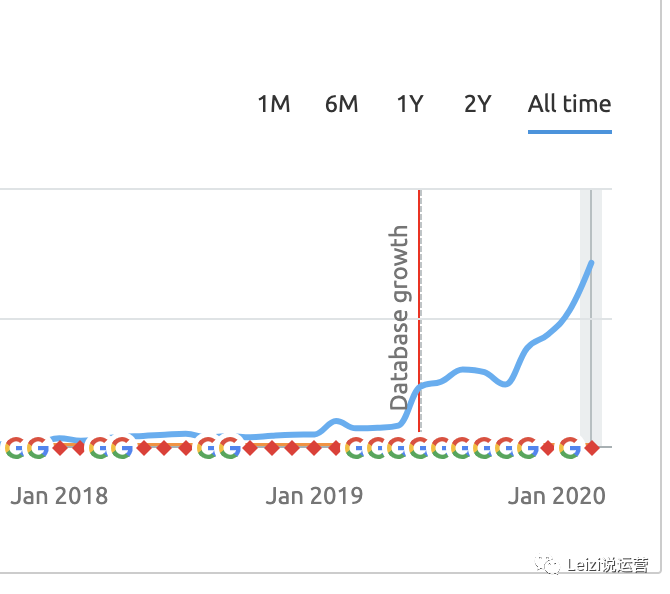
Task: Show the 1Y time range
Action: [x=409, y=104]
